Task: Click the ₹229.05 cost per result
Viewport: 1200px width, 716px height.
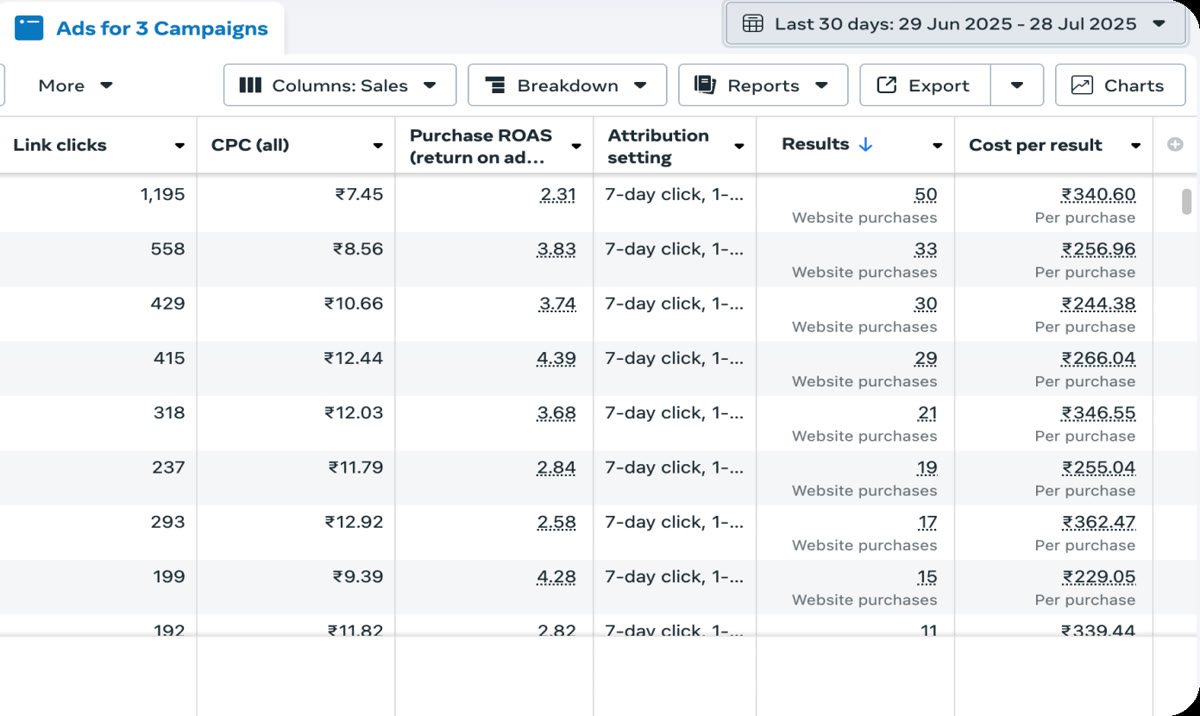Action: 1098,576
